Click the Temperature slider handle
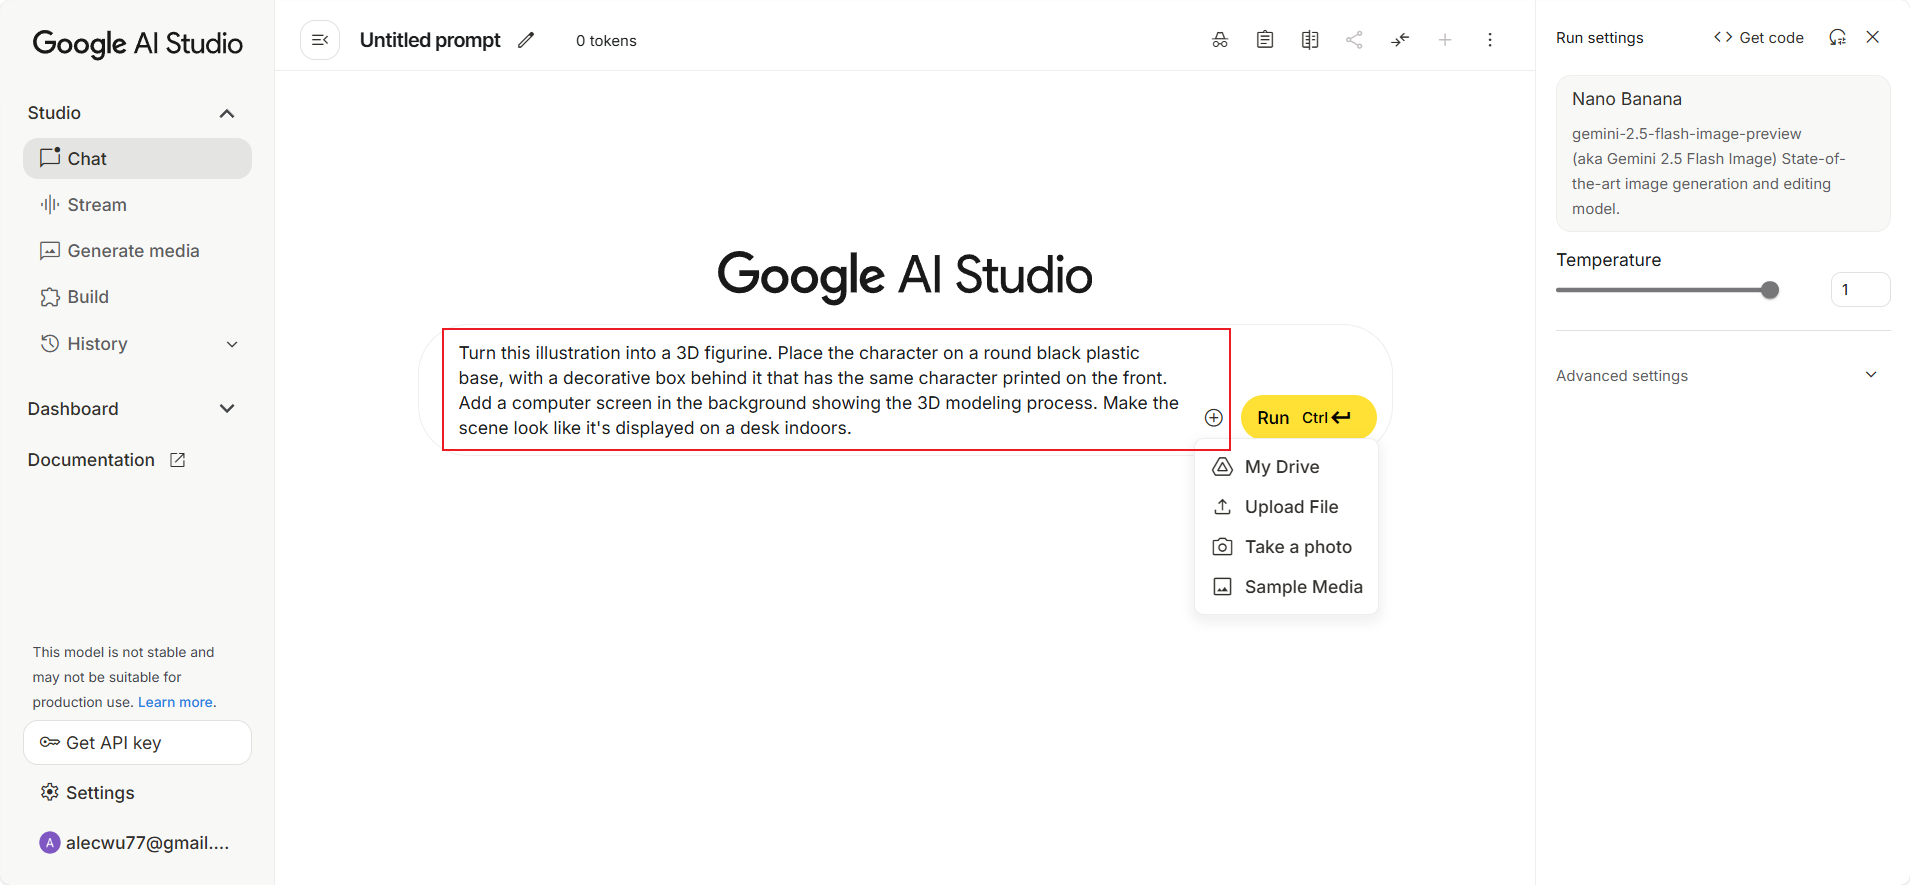 tap(1770, 290)
